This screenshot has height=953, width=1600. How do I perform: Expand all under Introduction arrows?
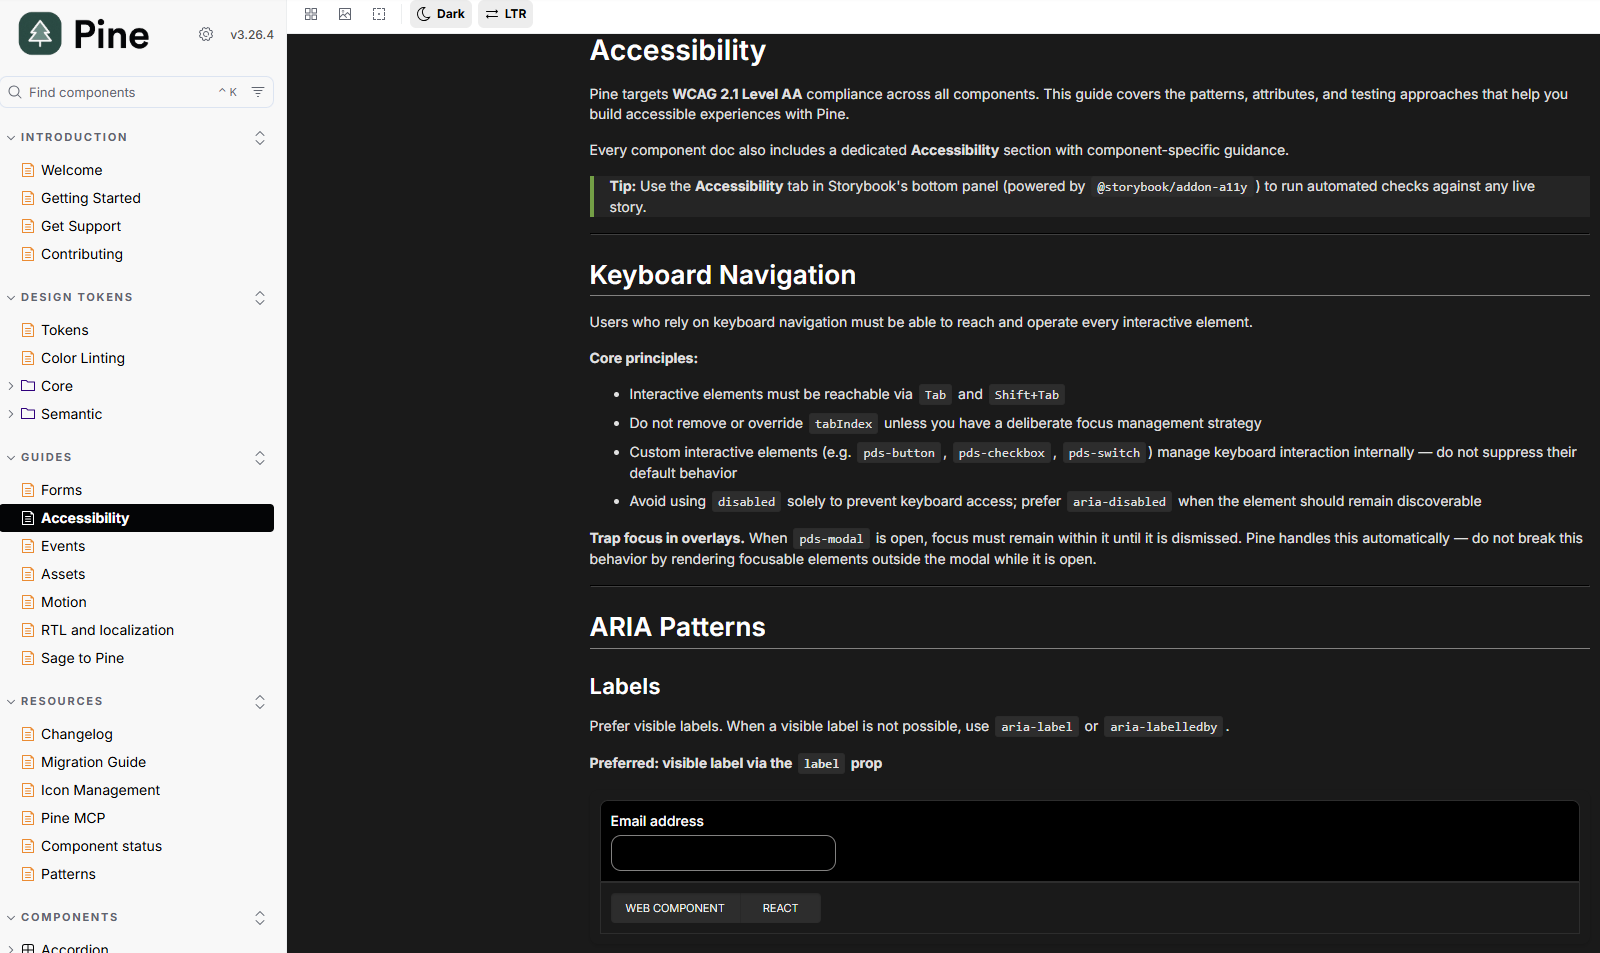pyautogui.click(x=260, y=138)
